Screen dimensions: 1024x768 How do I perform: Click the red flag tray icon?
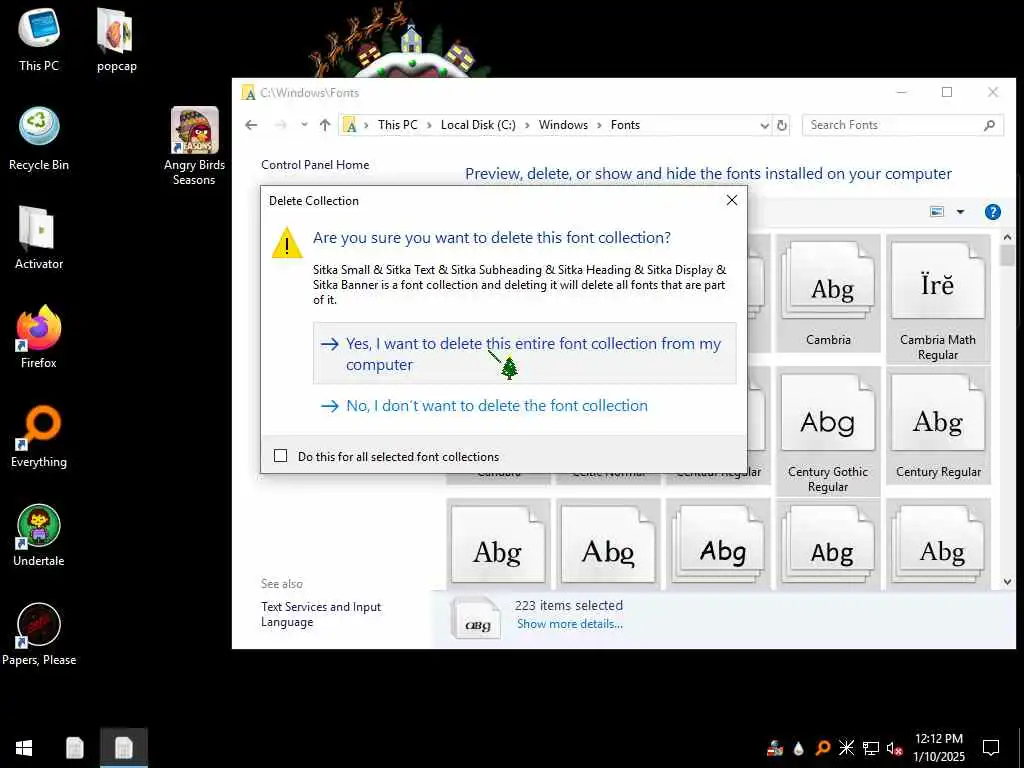775,748
